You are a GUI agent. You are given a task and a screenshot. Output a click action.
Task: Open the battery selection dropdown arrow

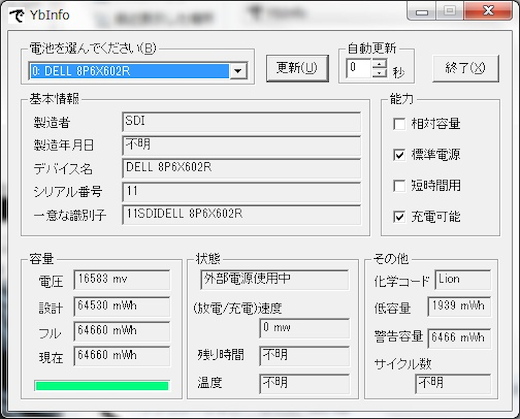pyautogui.click(x=238, y=71)
